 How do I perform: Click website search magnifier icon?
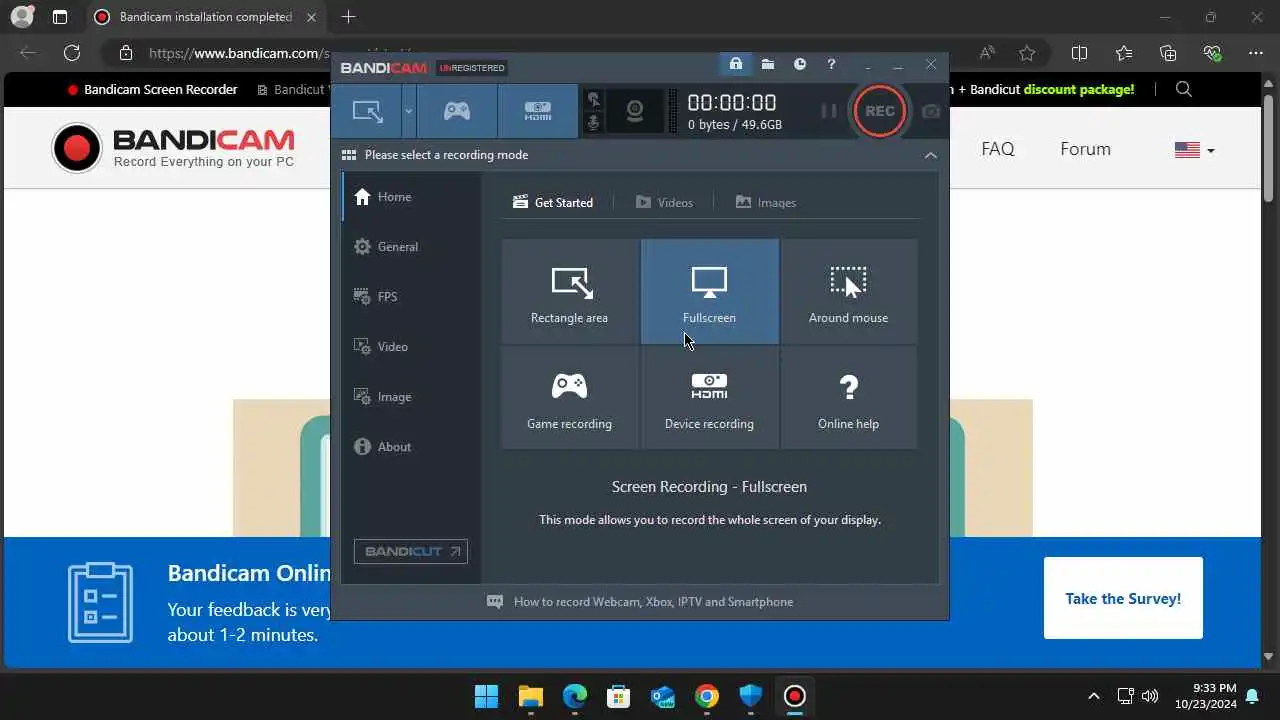pyautogui.click(x=1184, y=89)
